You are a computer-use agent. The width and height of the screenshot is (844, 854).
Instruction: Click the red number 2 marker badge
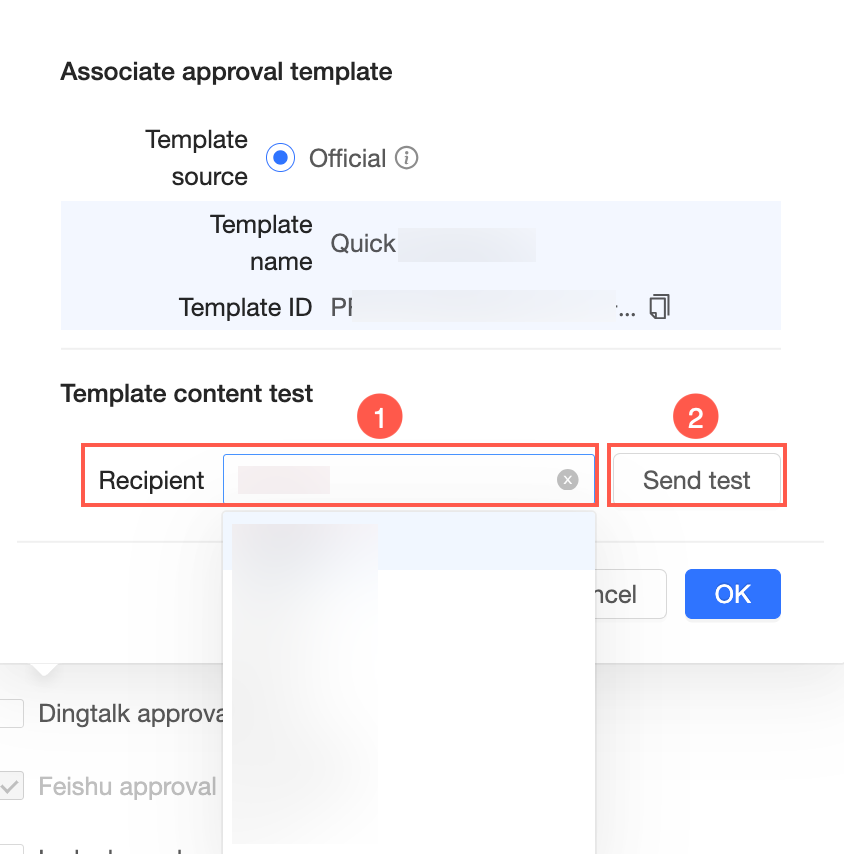(696, 417)
